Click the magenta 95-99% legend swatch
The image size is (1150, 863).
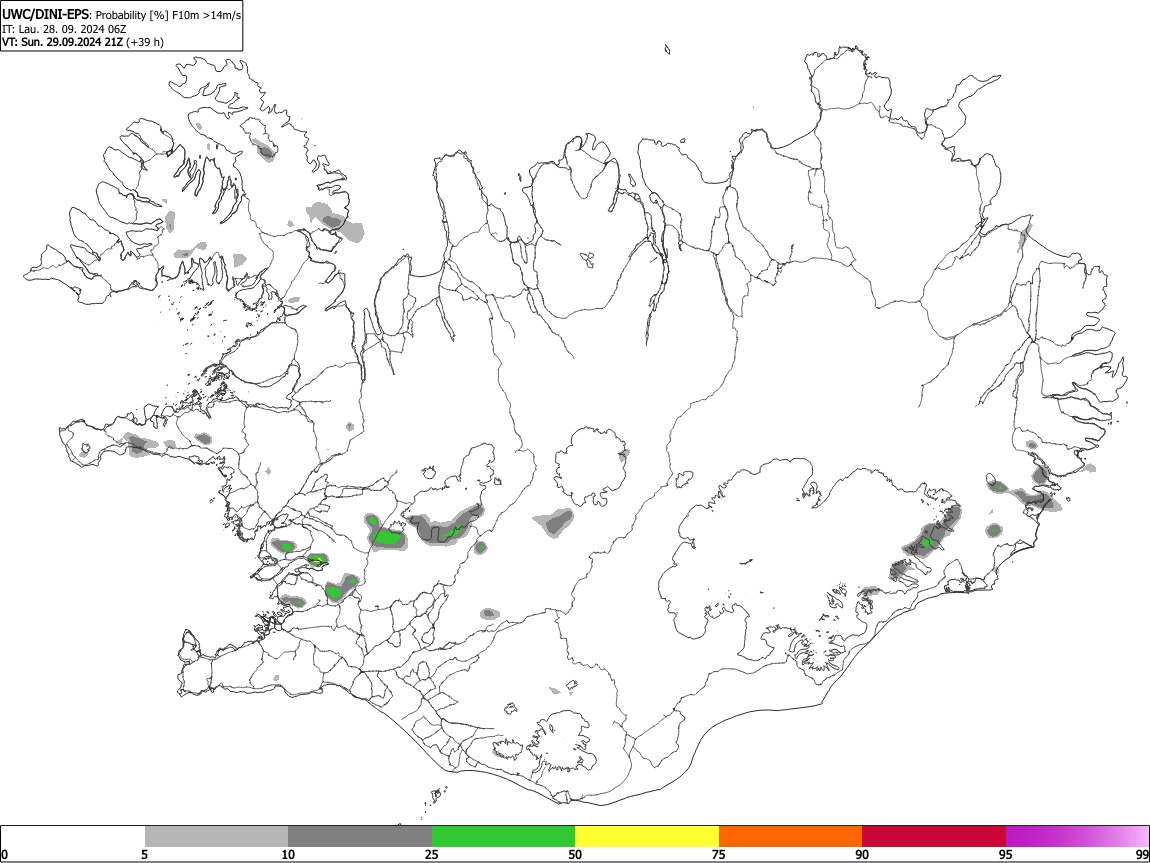pos(1077,836)
